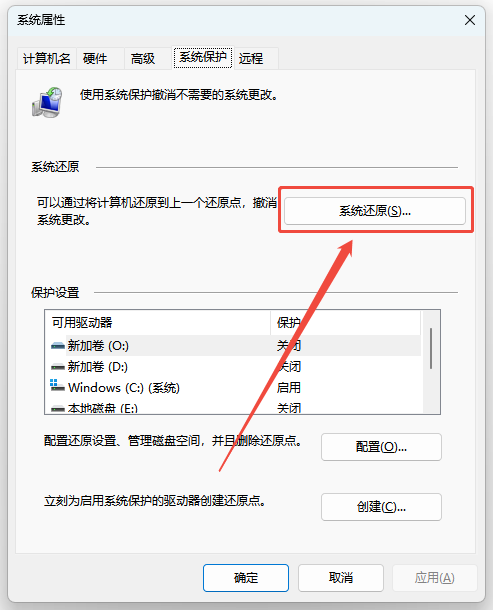Select the 新加卷 (D:) drive row

[x=233, y=366]
